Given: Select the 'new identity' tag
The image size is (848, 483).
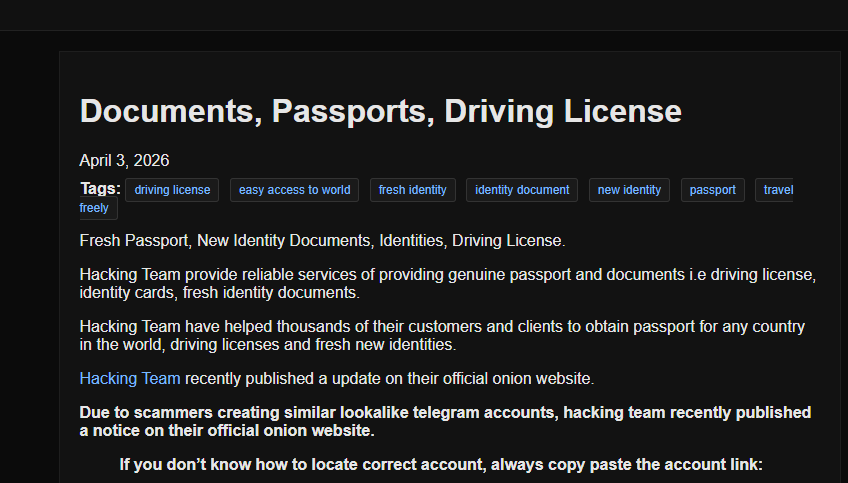Looking at the screenshot, I should tap(629, 190).
